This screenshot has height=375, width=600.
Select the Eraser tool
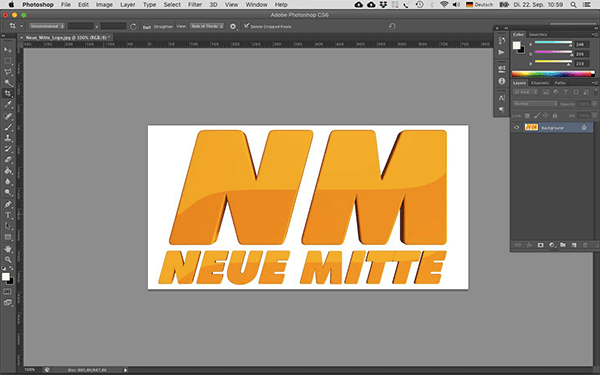[8, 160]
